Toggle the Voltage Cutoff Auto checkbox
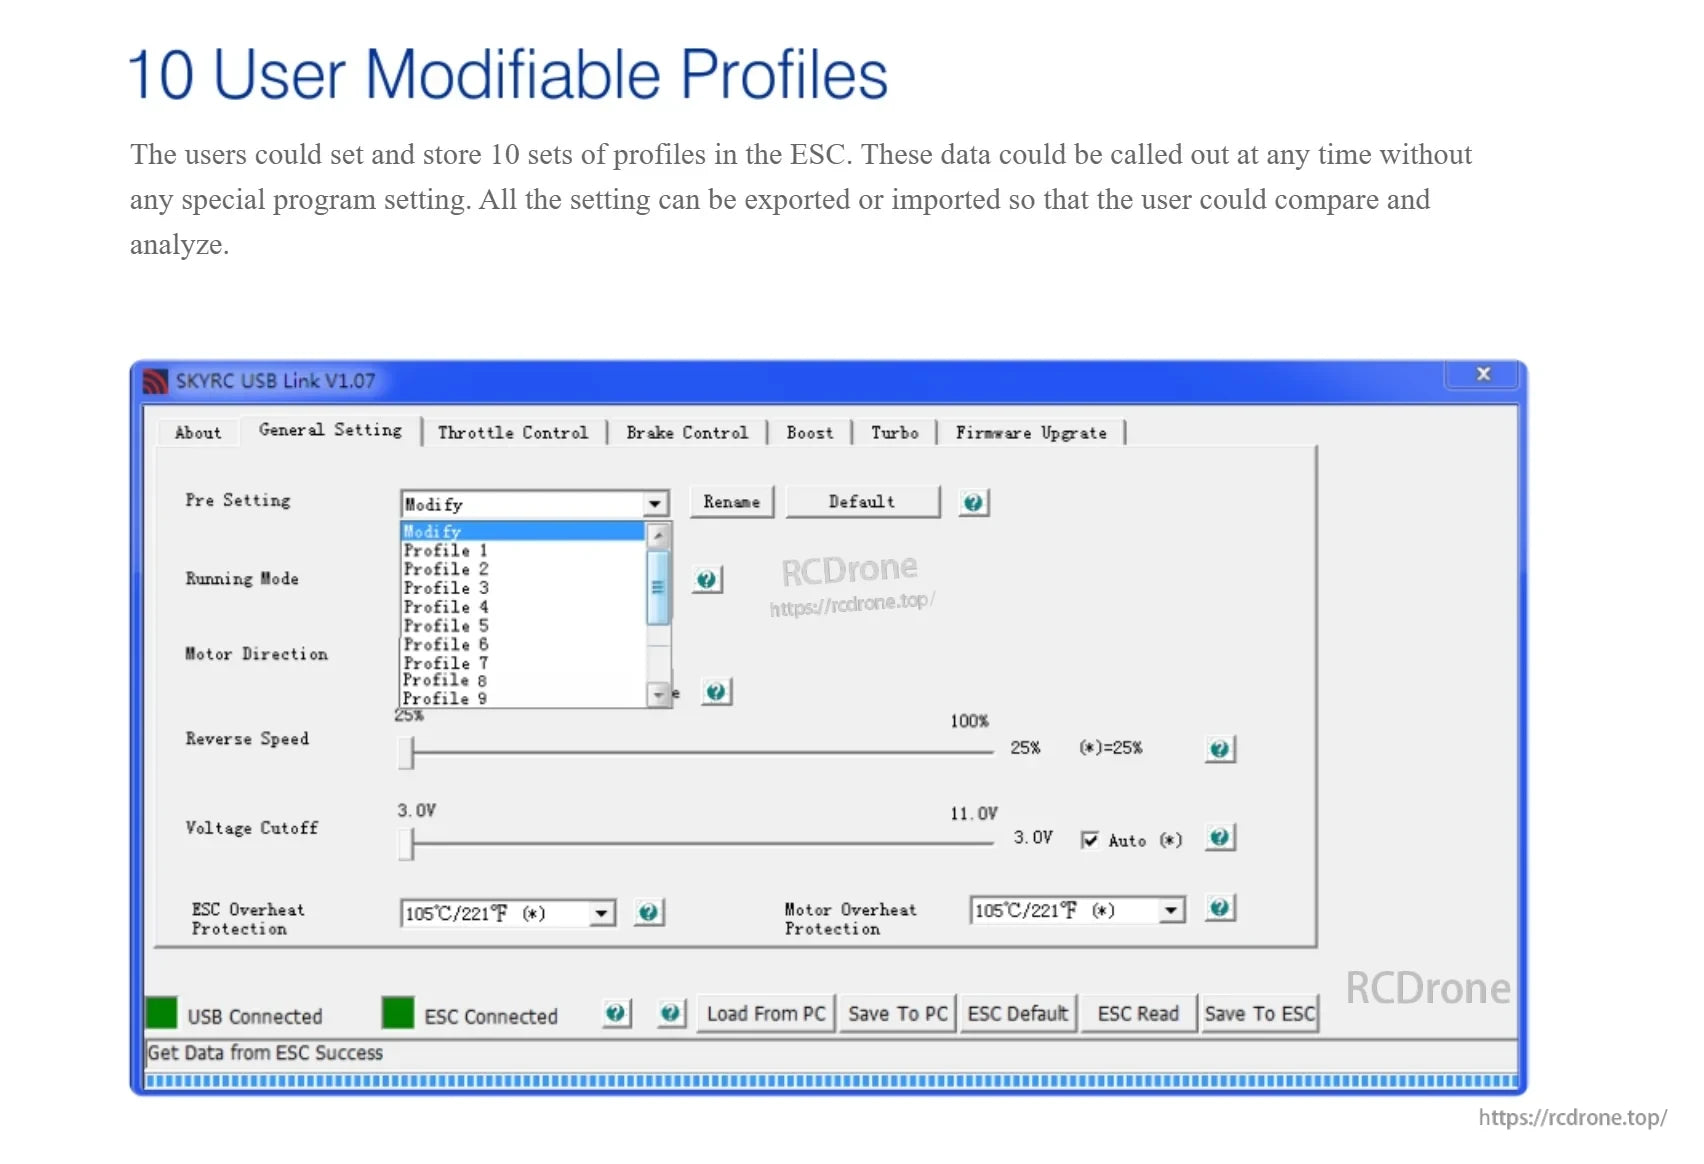This screenshot has width=1704, height=1164. pyautogui.click(x=1089, y=840)
